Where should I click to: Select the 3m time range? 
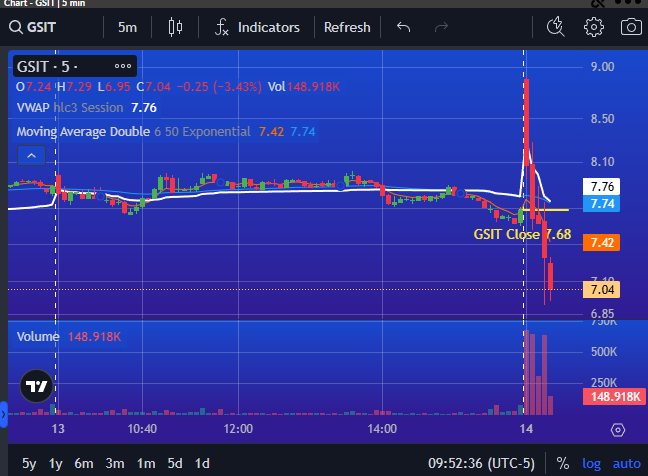click(x=115, y=464)
